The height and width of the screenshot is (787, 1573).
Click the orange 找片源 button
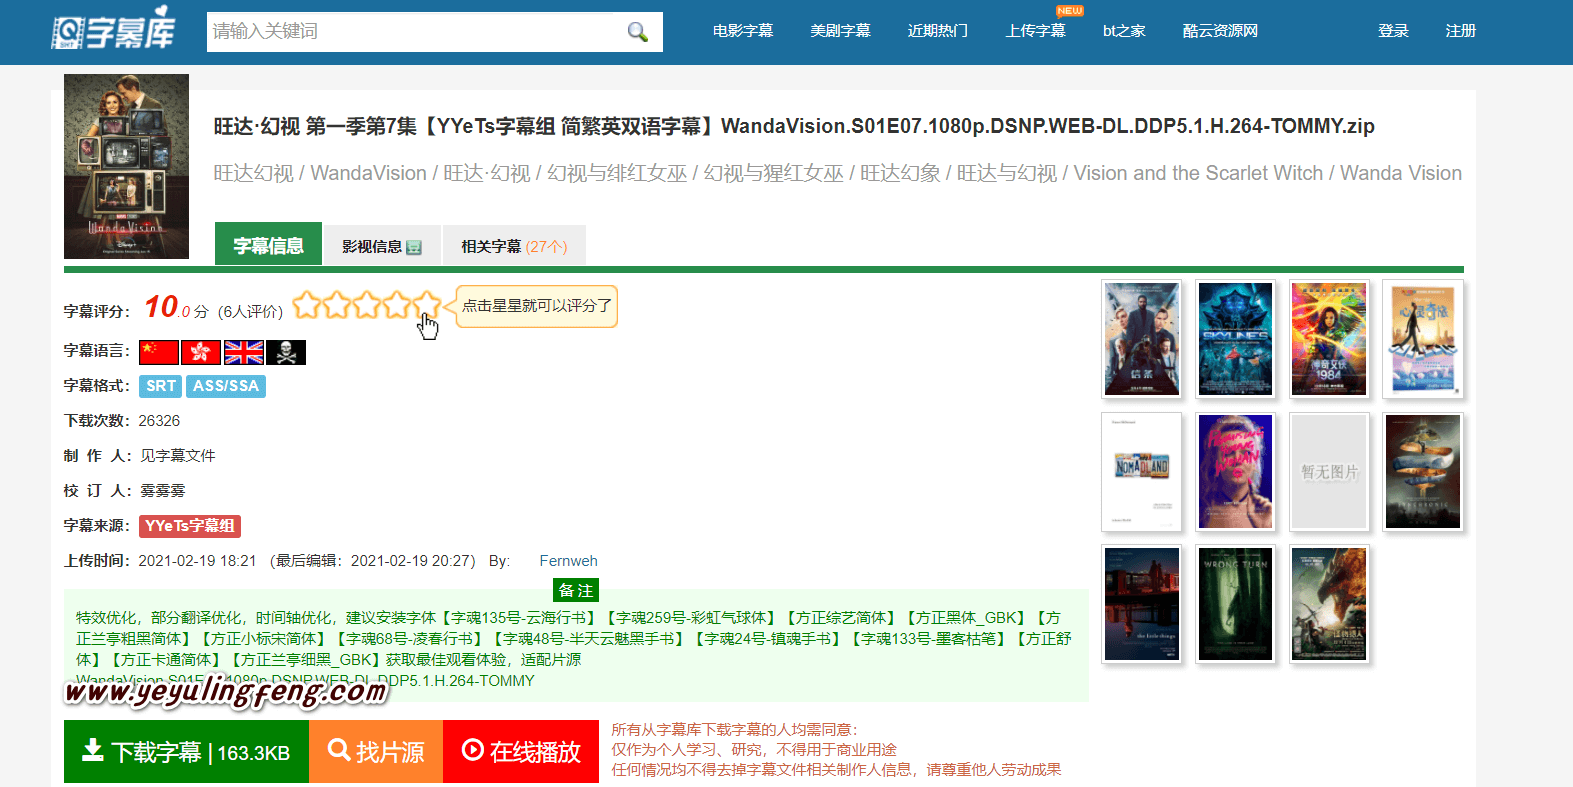(x=376, y=751)
